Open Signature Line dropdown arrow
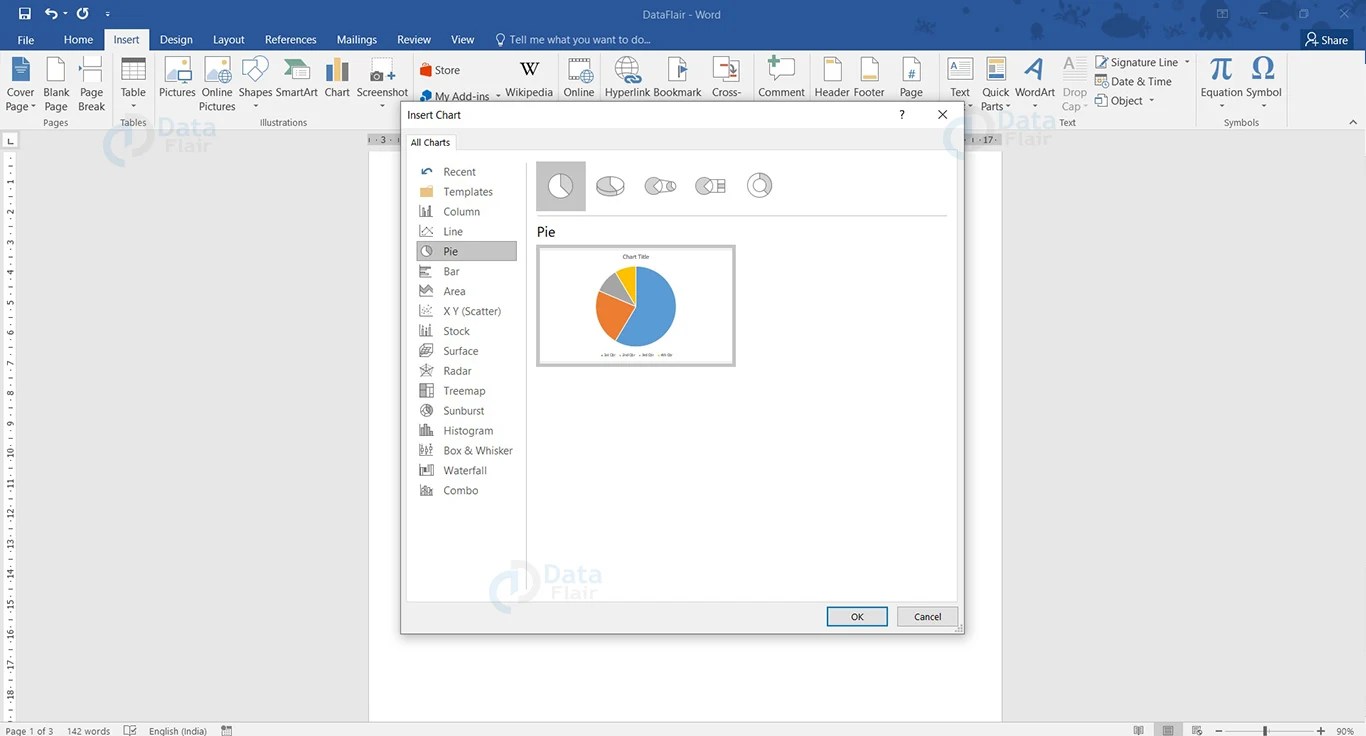Viewport: 1366px width, 736px height. 1187,62
